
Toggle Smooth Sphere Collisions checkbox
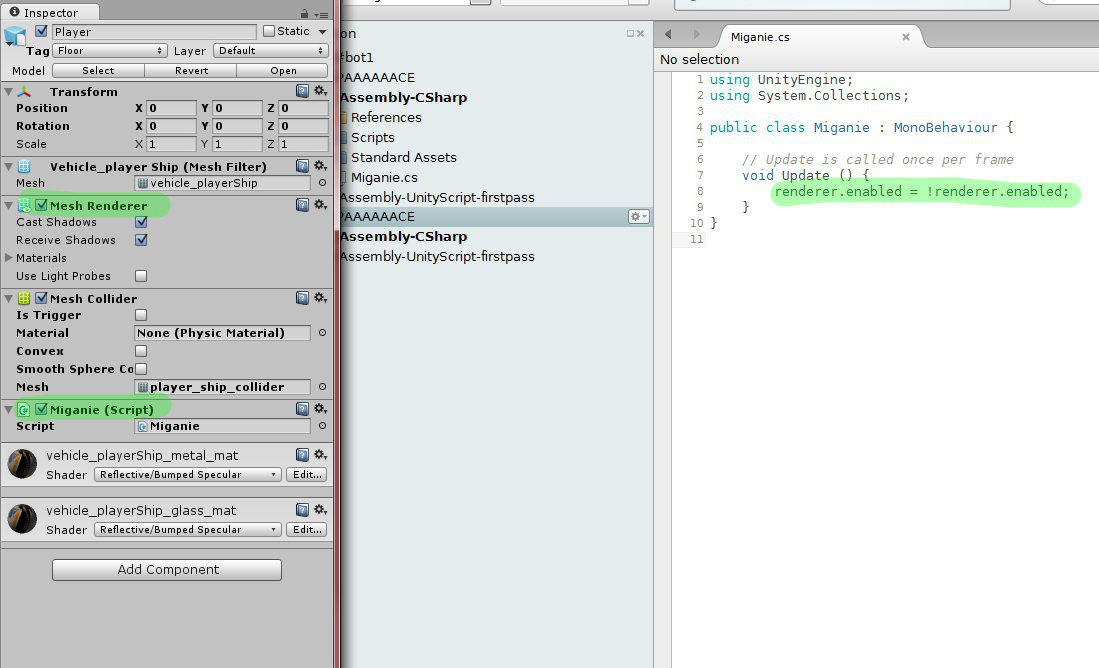click(141, 369)
